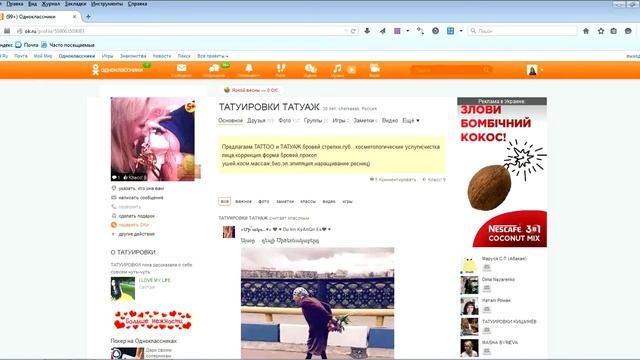Open the Music note icon

pos(337,70)
